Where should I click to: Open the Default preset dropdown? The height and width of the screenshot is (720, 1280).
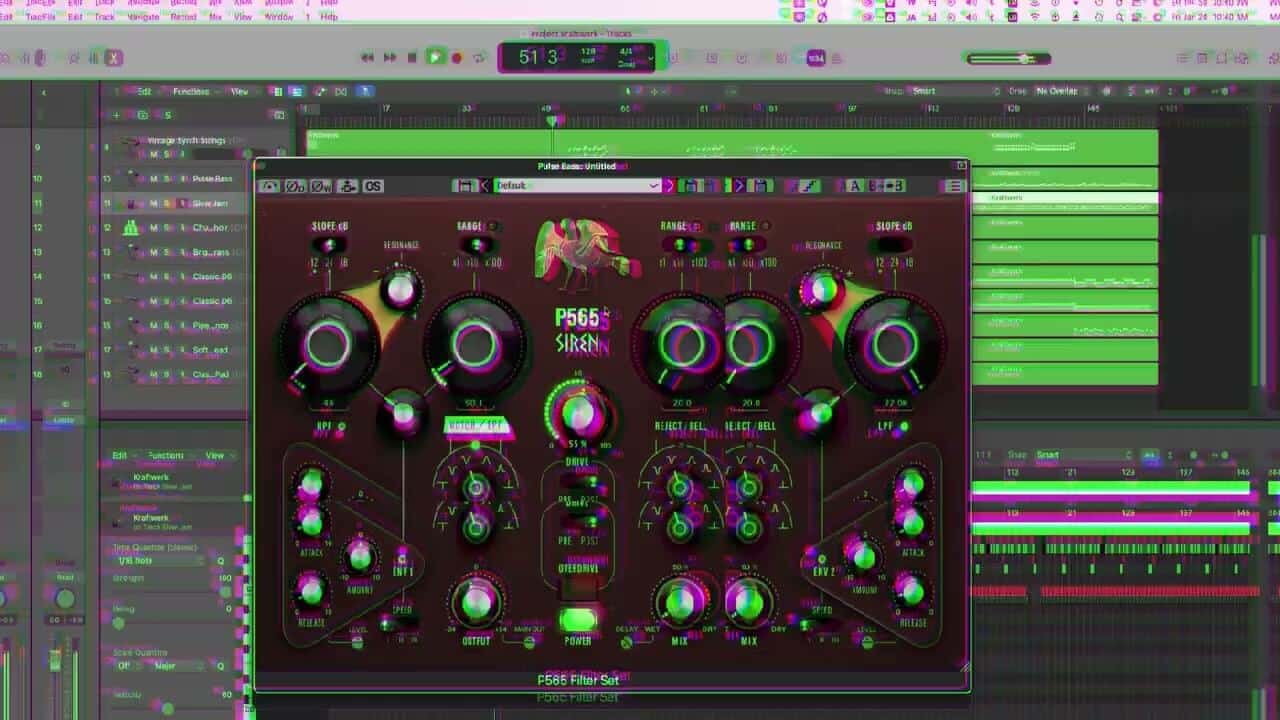[577, 186]
